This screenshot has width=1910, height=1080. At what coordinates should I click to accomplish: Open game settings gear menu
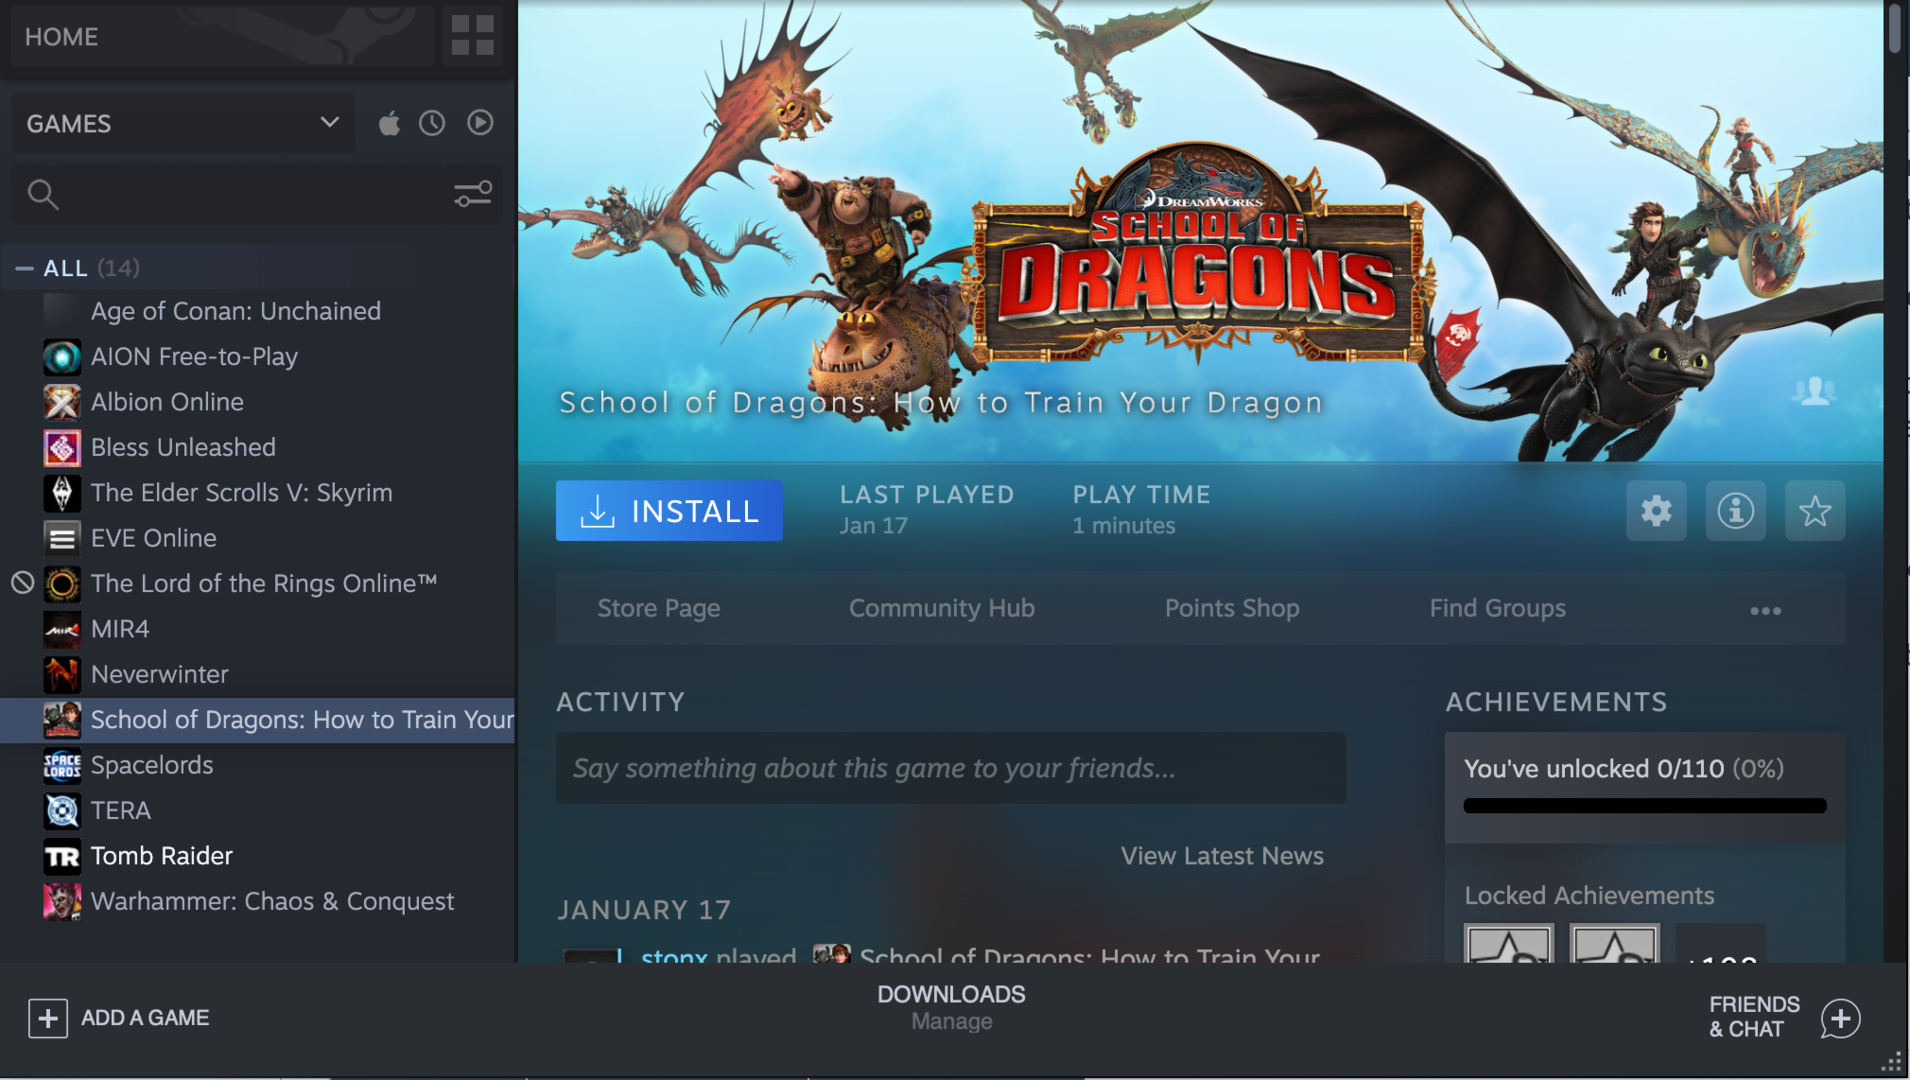tap(1656, 511)
